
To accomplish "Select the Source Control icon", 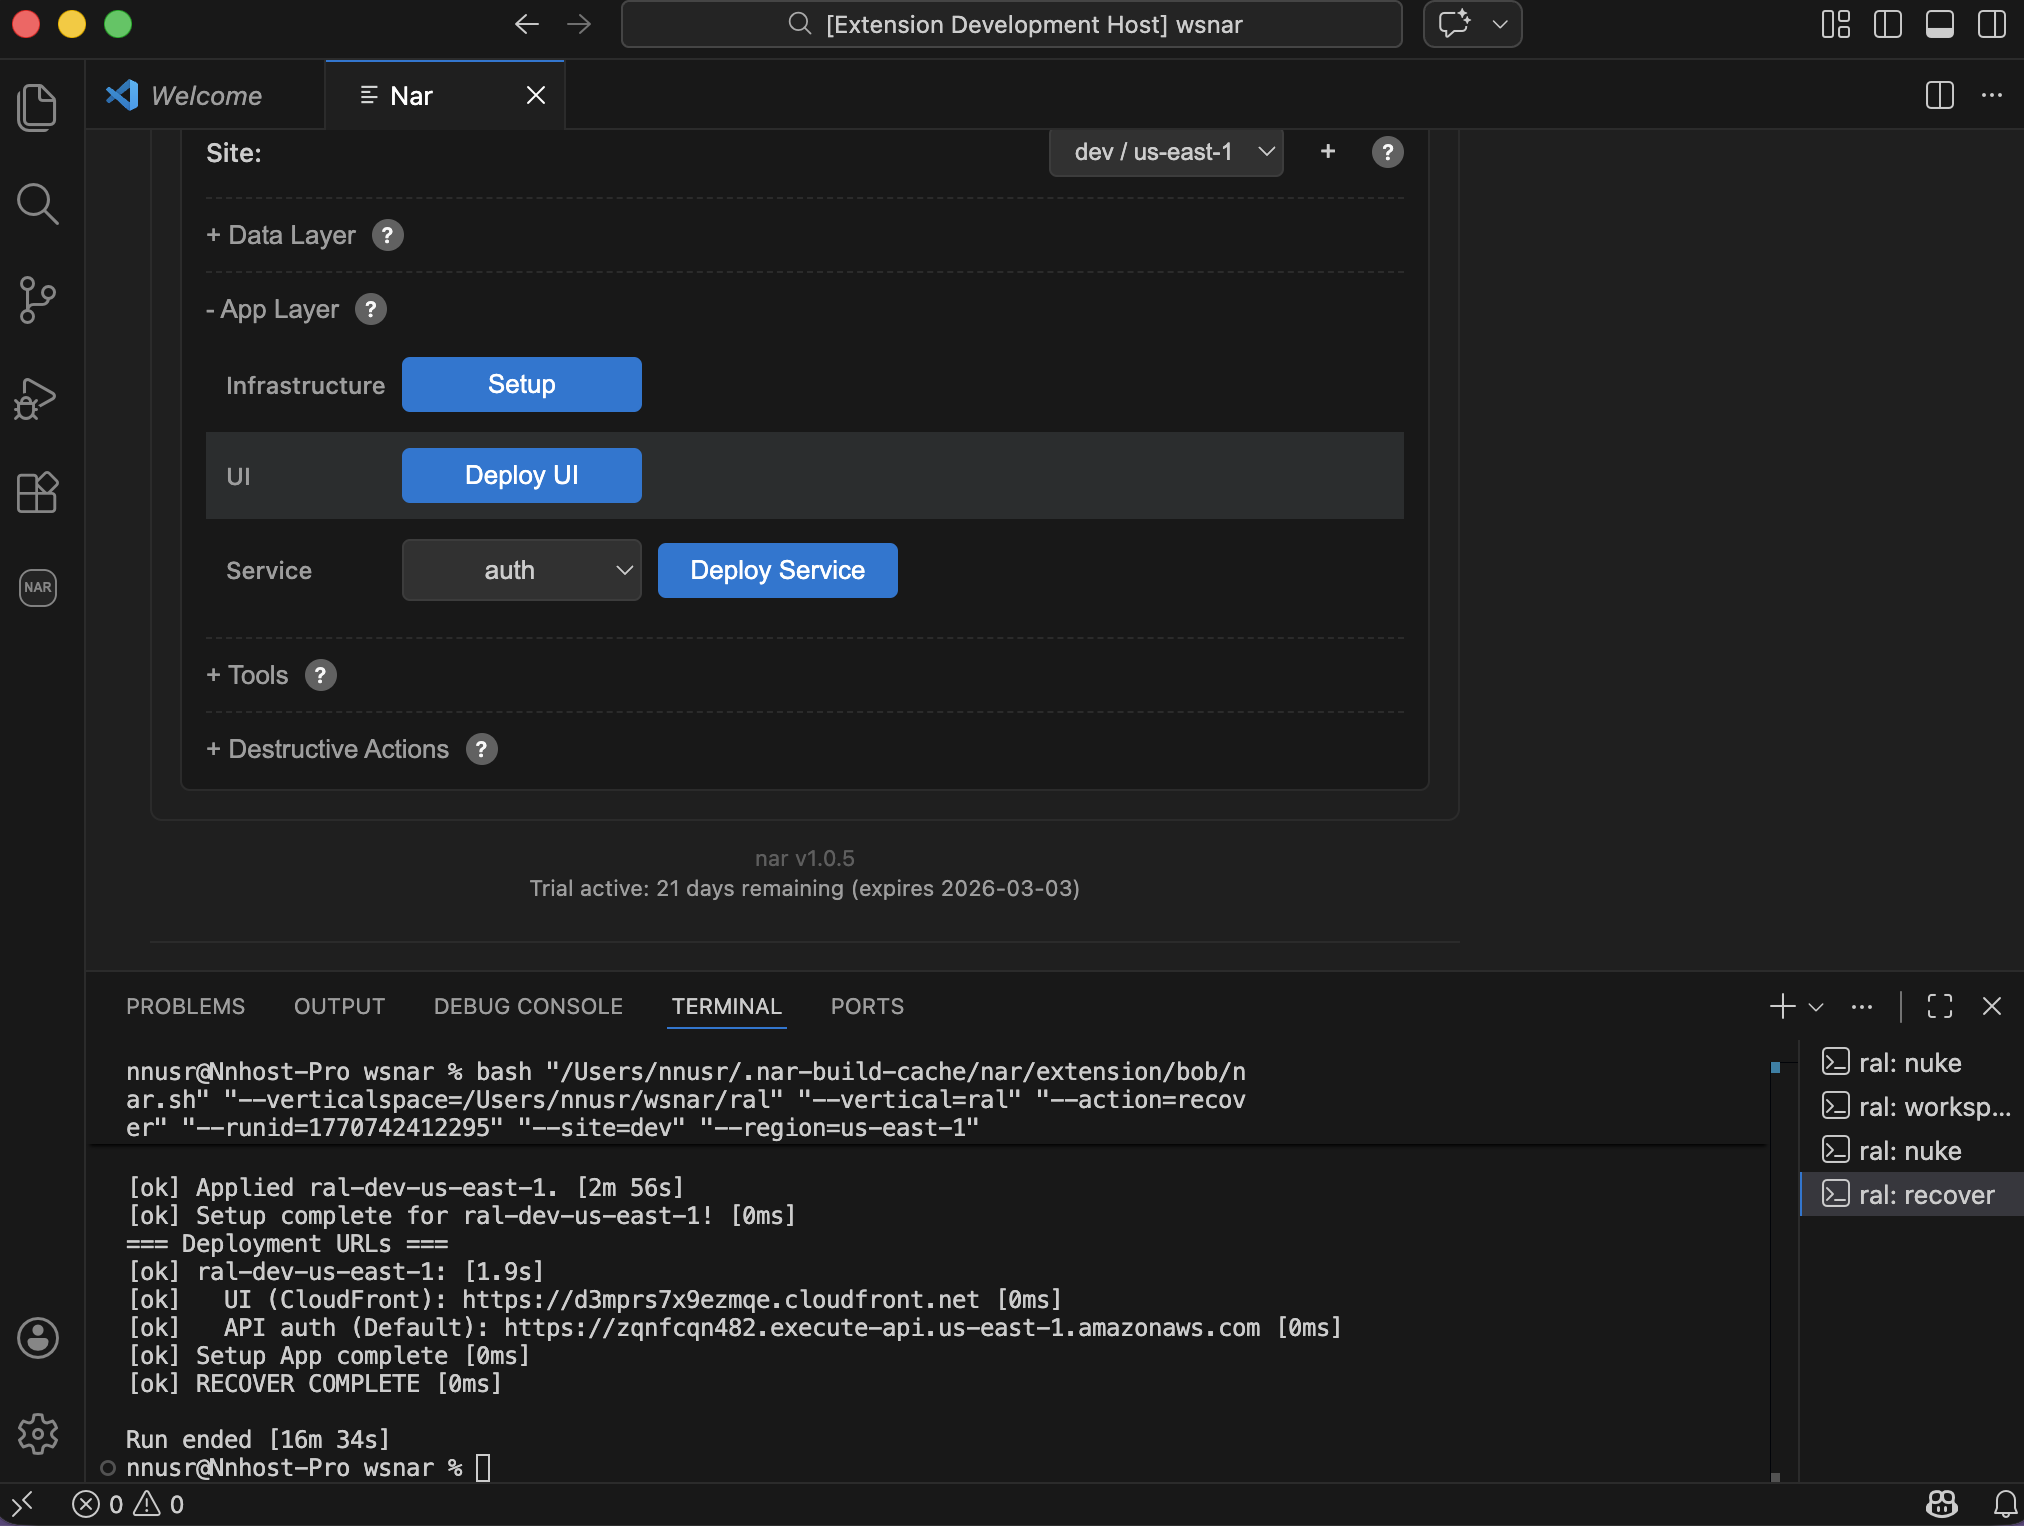I will 38,300.
